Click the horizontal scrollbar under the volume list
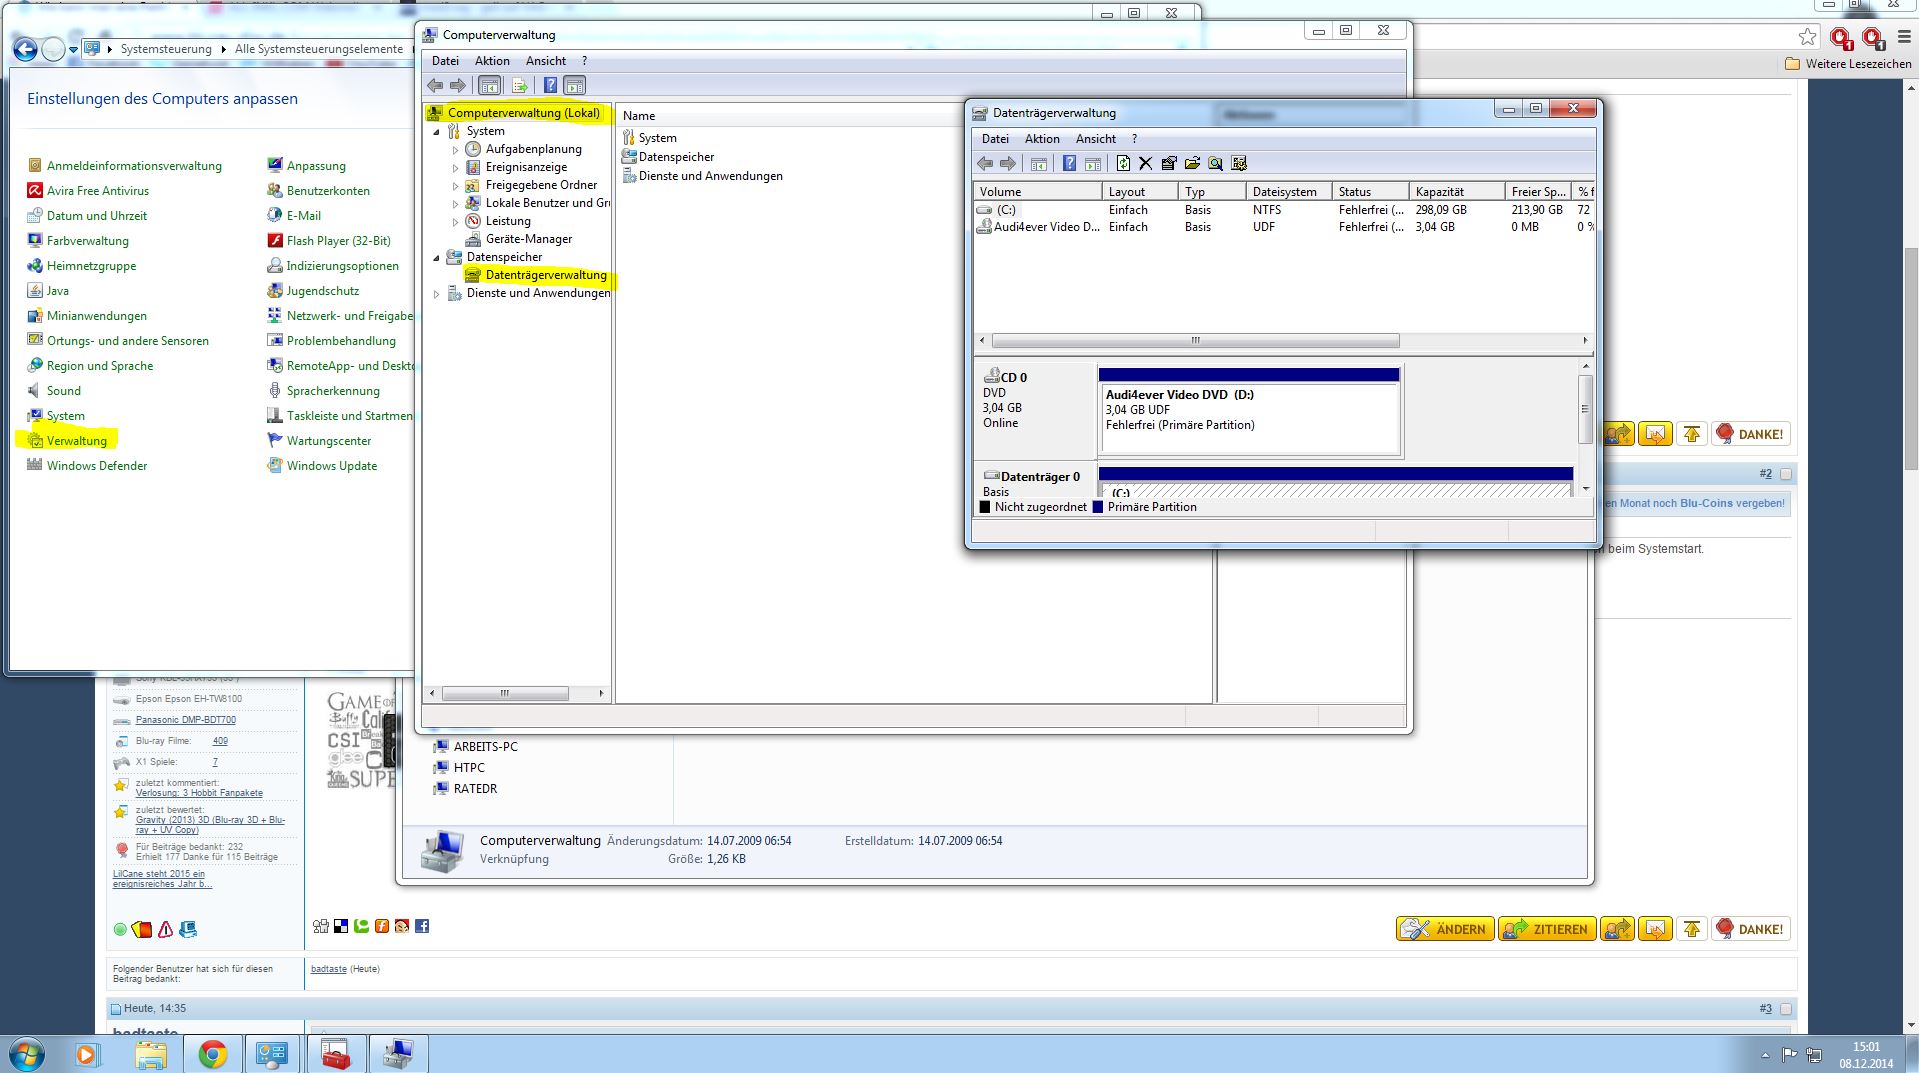1919x1073 pixels. 1195,341
